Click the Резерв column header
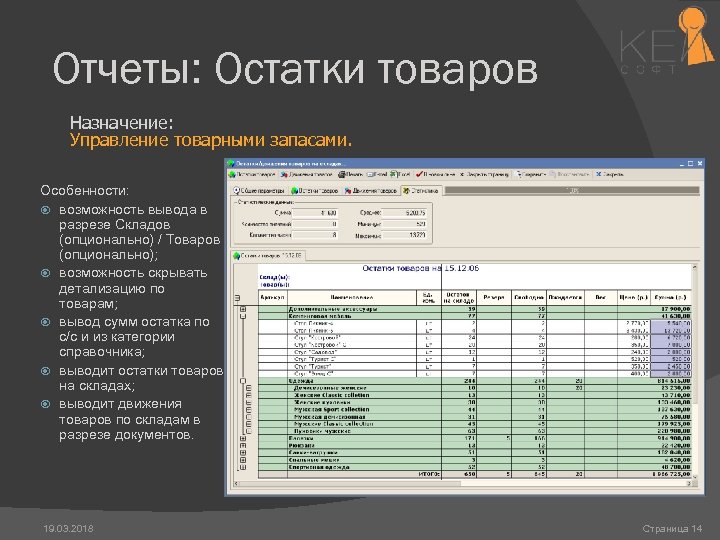The height and width of the screenshot is (540, 720). [x=494, y=298]
